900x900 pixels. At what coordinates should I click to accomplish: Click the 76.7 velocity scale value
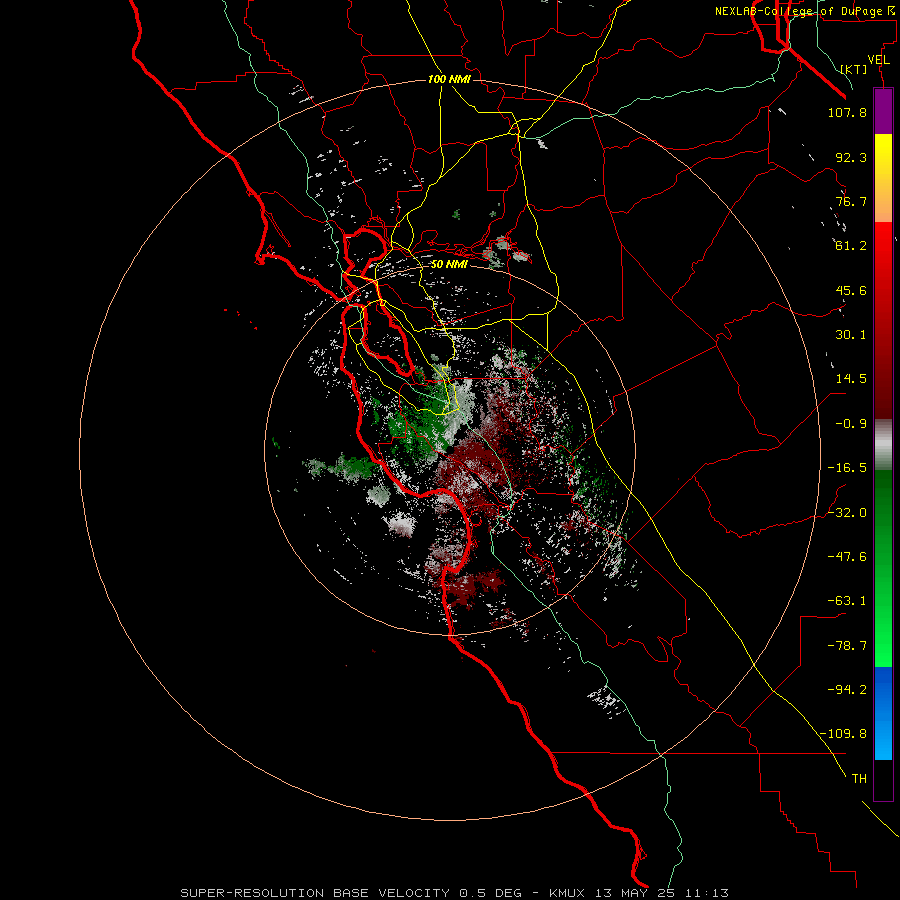pyautogui.click(x=851, y=201)
